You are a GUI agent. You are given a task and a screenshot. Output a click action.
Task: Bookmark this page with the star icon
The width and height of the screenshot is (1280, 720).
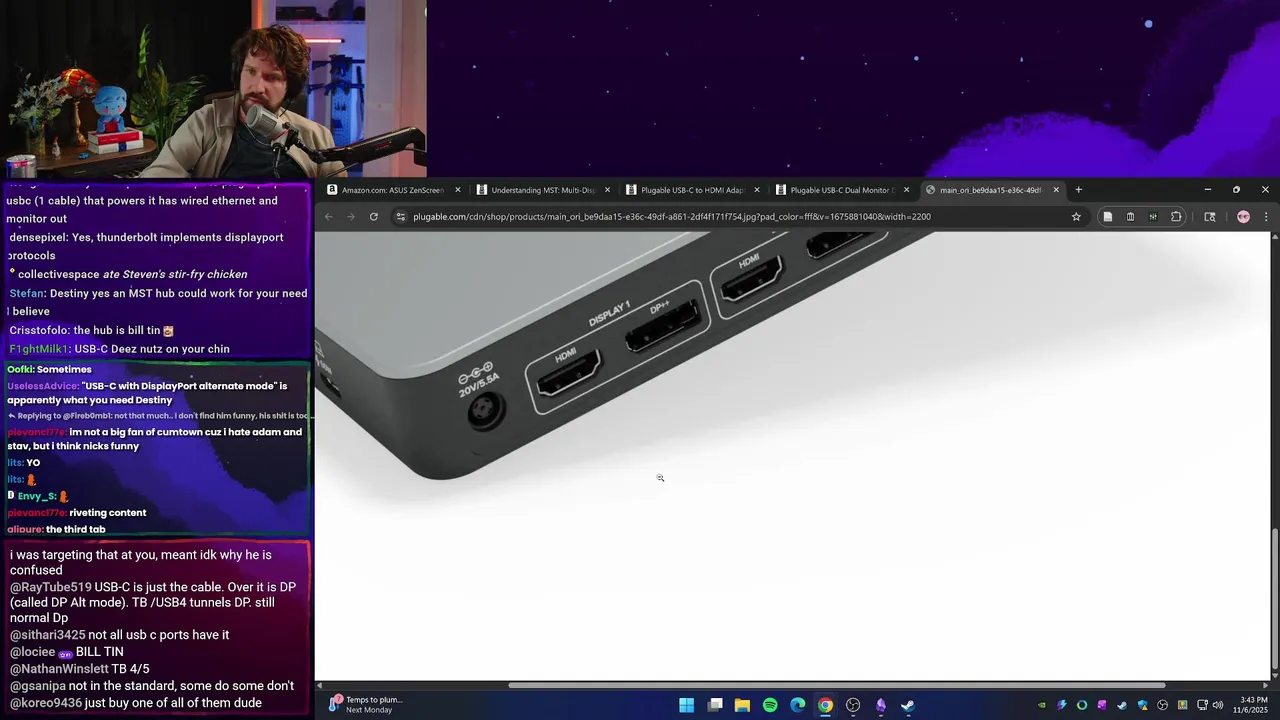point(1076,216)
